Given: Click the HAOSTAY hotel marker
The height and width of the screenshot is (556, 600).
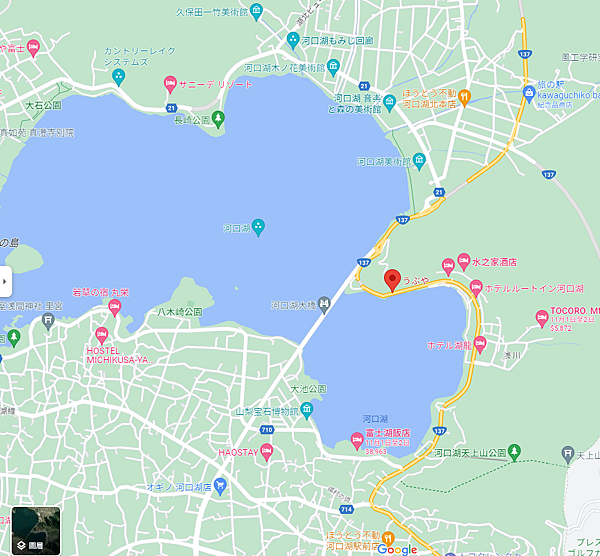Looking at the screenshot, I should pyautogui.click(x=266, y=452).
